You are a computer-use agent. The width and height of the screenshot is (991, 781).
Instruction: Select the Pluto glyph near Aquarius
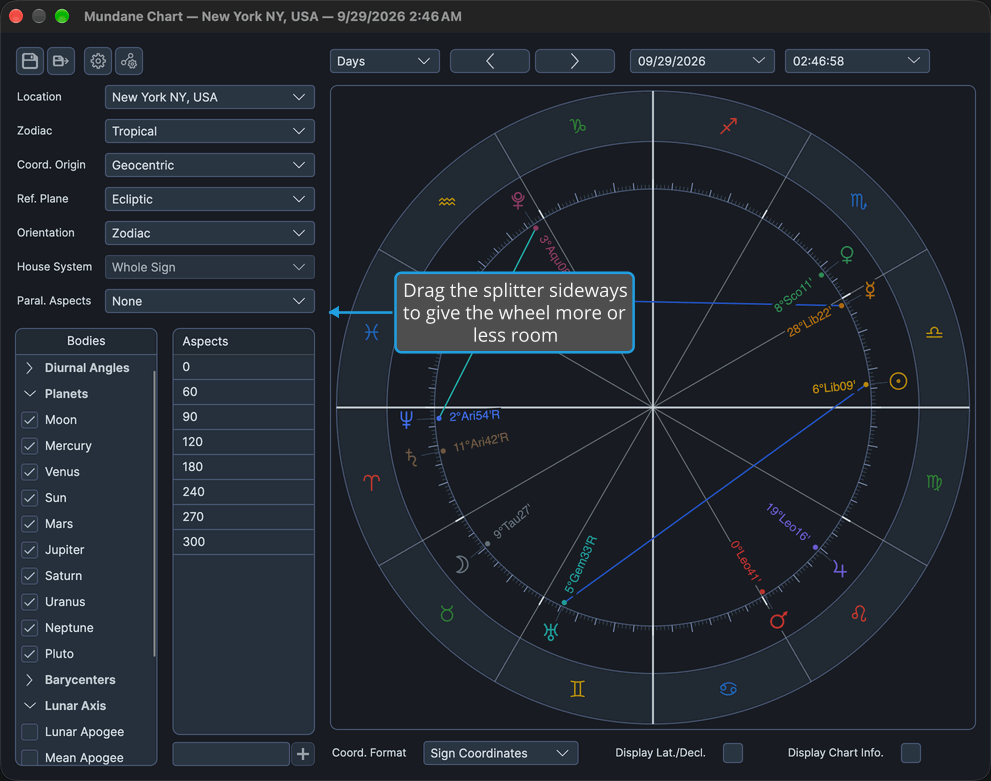pos(518,200)
